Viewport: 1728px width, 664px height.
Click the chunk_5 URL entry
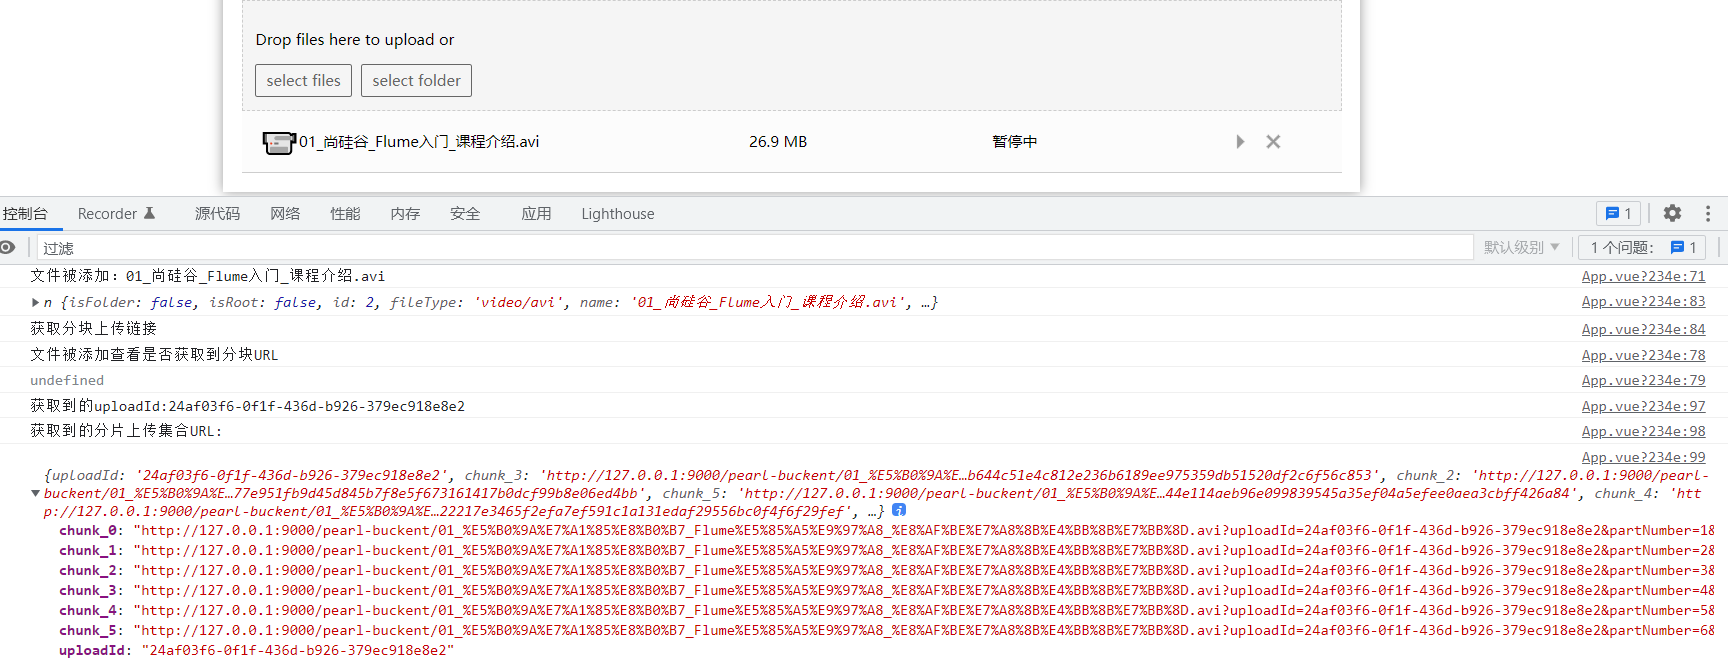click(886, 630)
